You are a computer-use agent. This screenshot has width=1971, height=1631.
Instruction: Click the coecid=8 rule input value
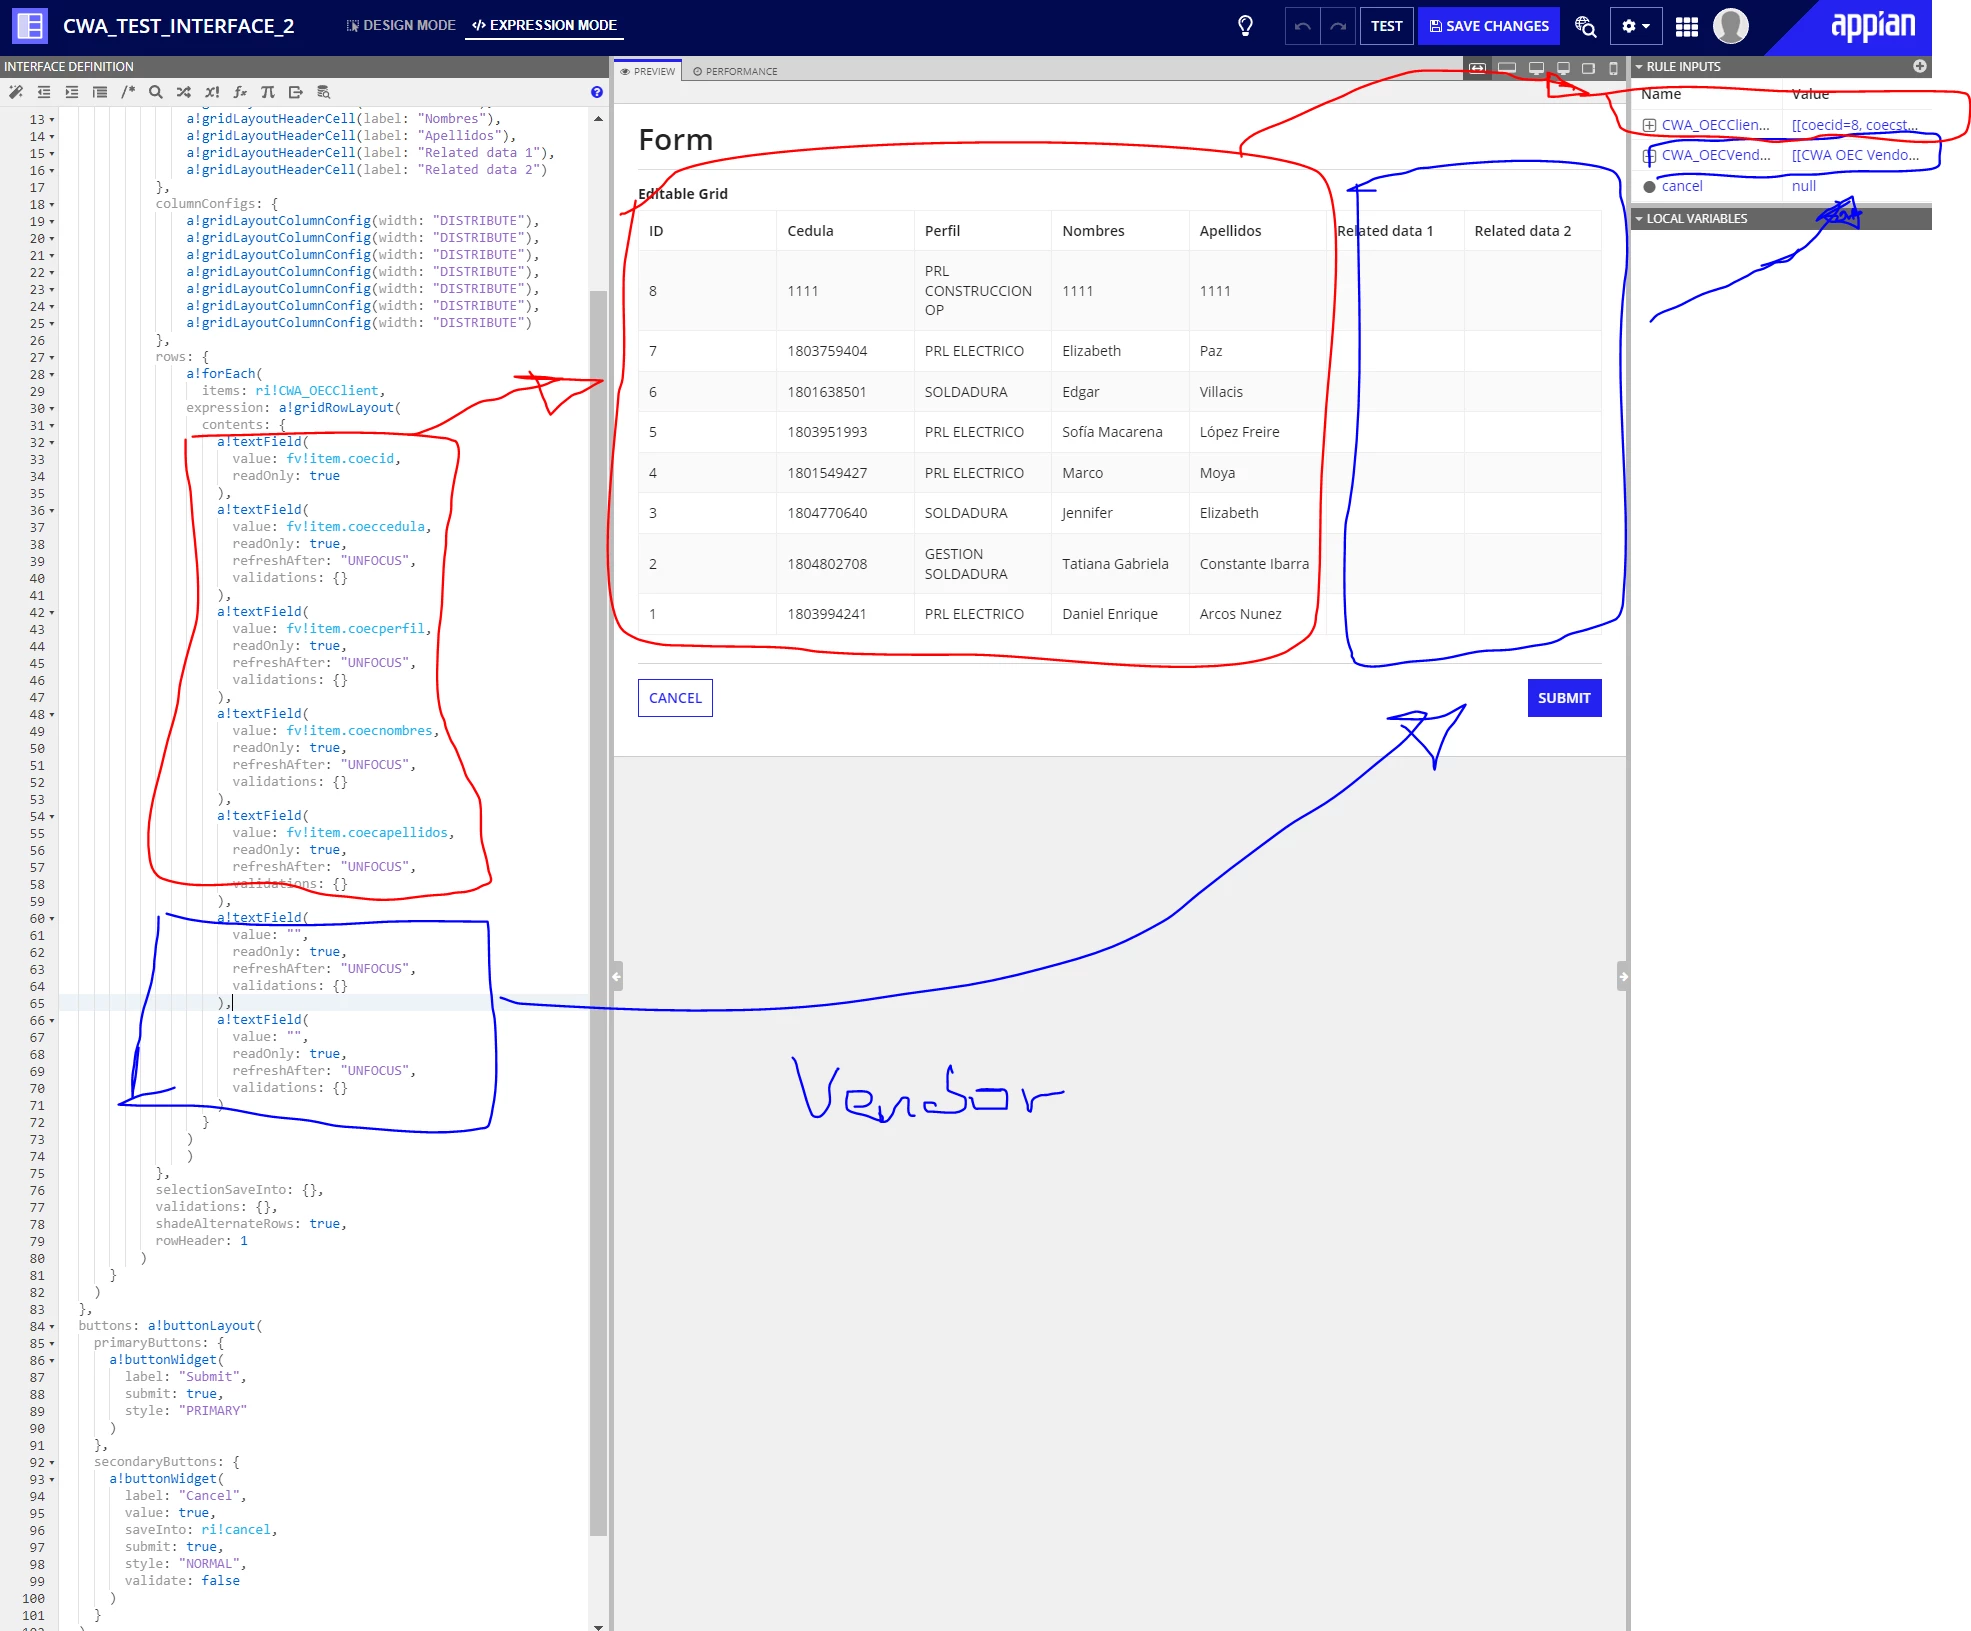[1855, 125]
